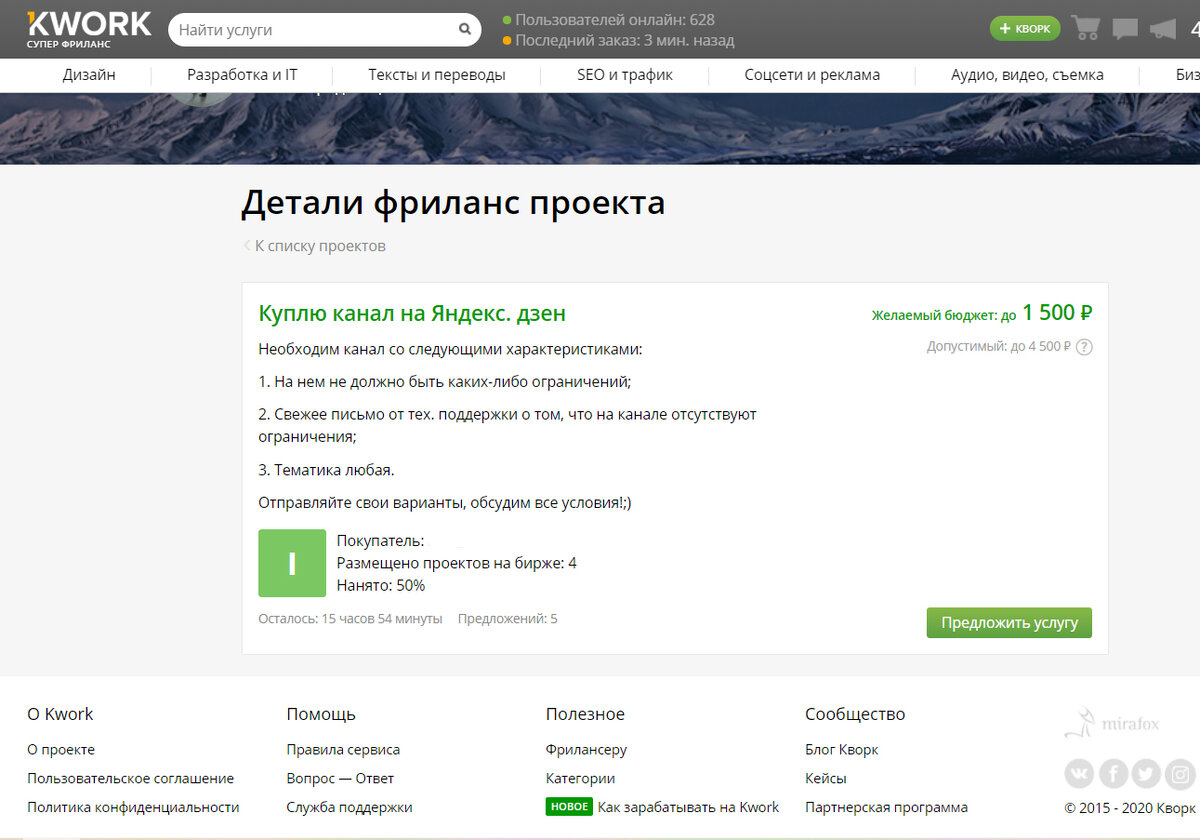Open Политика конфиденциальности link
This screenshot has height=840, width=1200.
[x=133, y=807]
